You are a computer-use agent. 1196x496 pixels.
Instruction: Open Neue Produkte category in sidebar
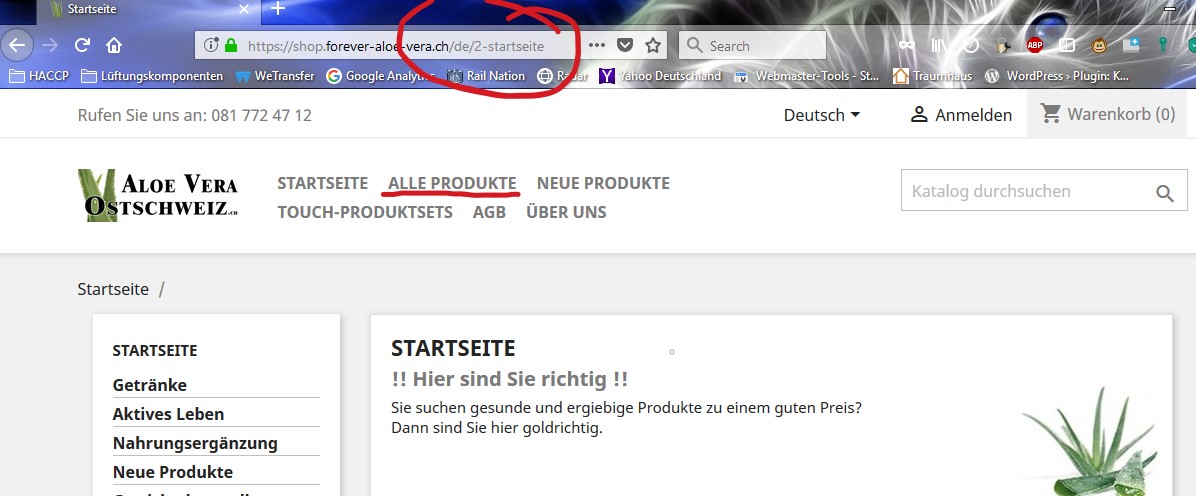click(173, 472)
